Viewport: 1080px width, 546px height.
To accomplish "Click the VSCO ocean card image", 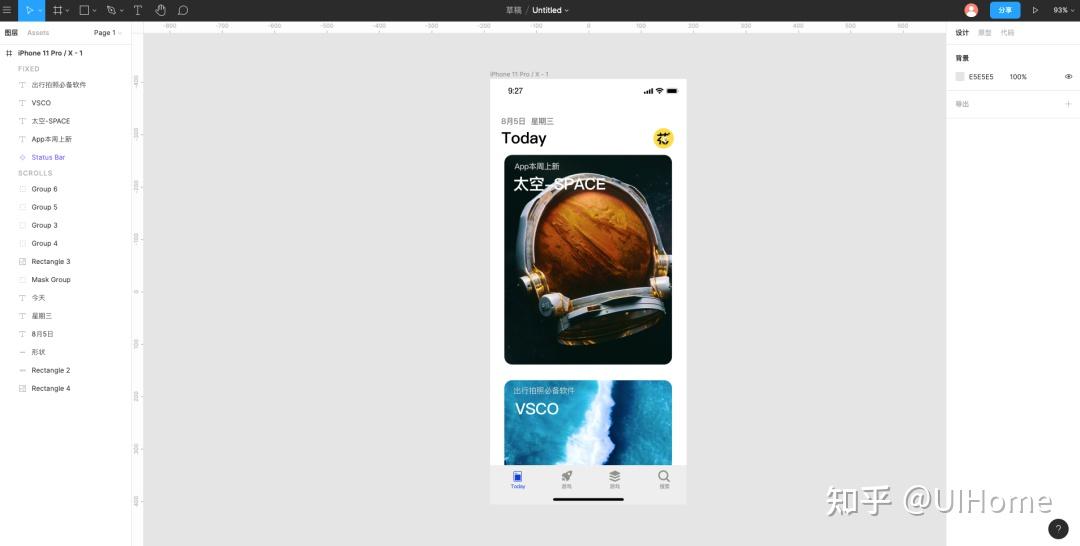I will (x=588, y=423).
